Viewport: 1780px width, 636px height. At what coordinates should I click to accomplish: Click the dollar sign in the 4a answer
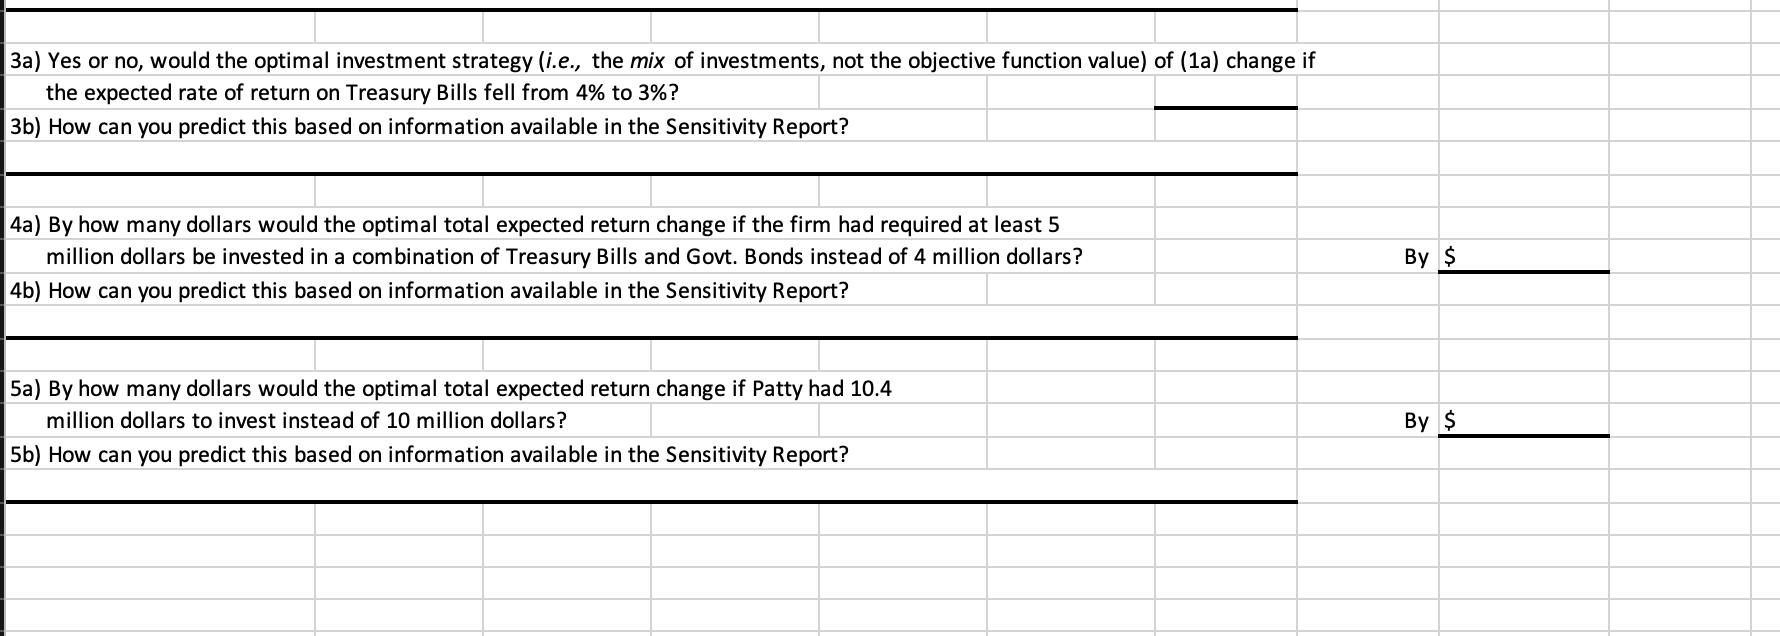point(1450,257)
